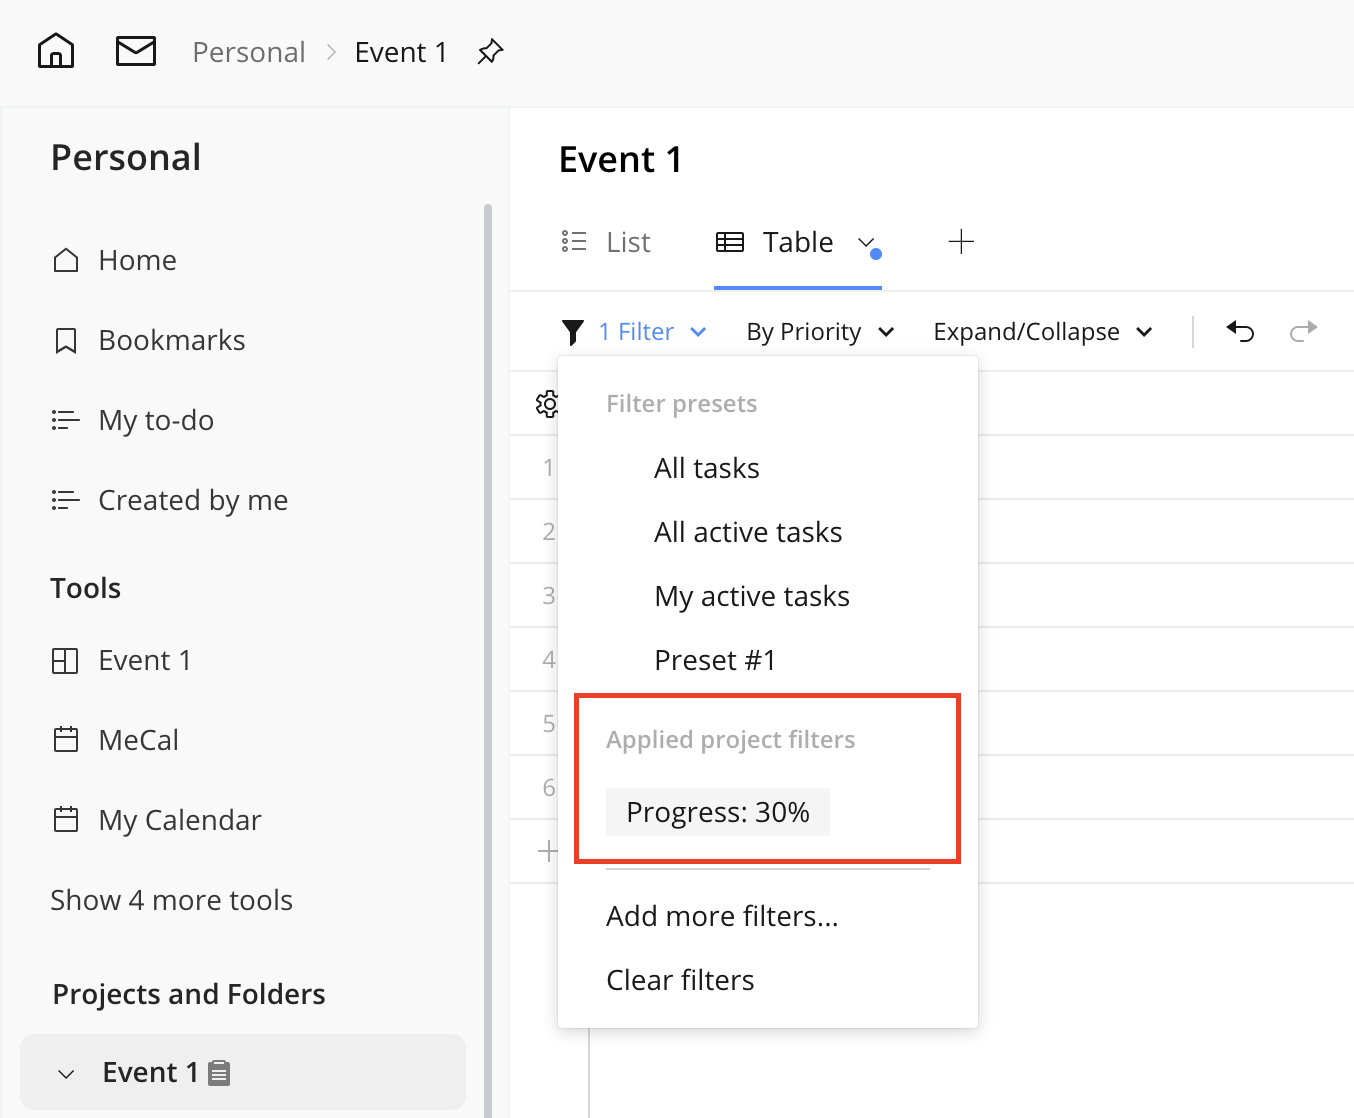The height and width of the screenshot is (1118, 1354).
Task: Open the By Priority dropdown
Action: pyautogui.click(x=820, y=332)
